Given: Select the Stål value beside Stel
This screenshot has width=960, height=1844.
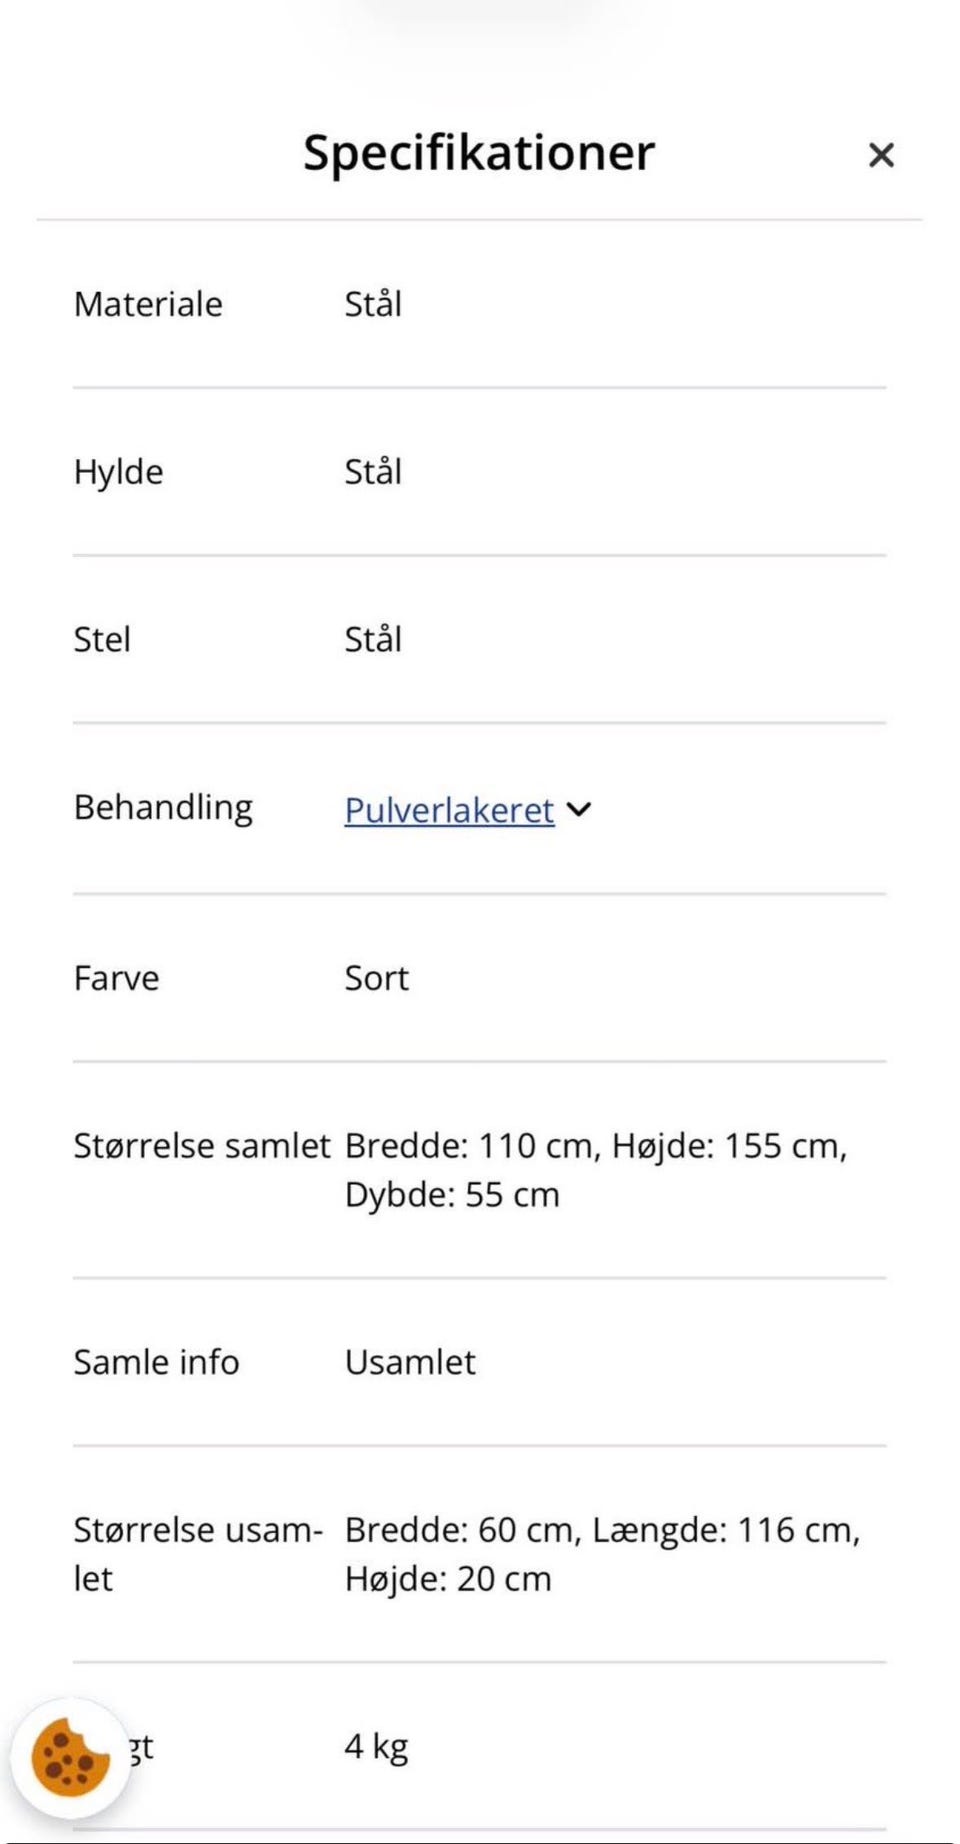Looking at the screenshot, I should [373, 640].
